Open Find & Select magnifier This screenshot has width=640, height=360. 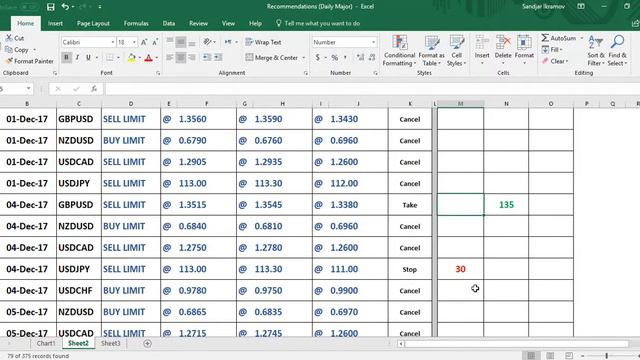pyautogui.click(x=617, y=51)
